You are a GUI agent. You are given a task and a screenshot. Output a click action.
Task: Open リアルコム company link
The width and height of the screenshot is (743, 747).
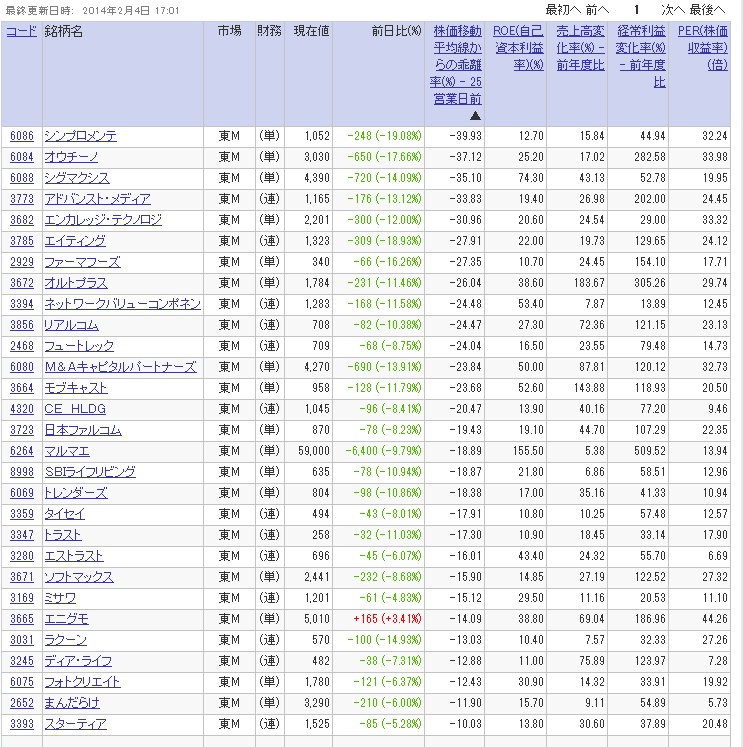tap(71, 325)
